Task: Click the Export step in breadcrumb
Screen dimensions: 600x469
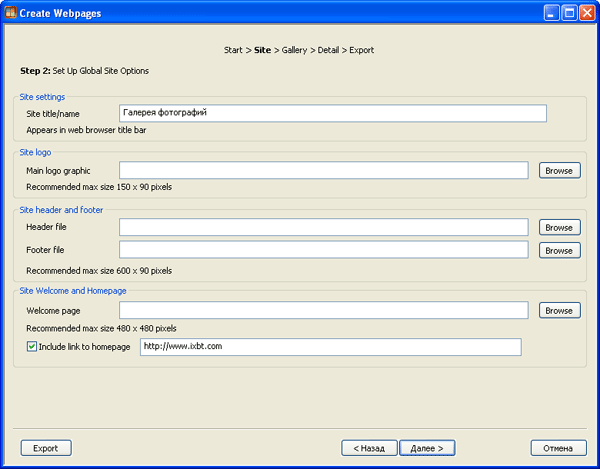Action: pos(362,50)
